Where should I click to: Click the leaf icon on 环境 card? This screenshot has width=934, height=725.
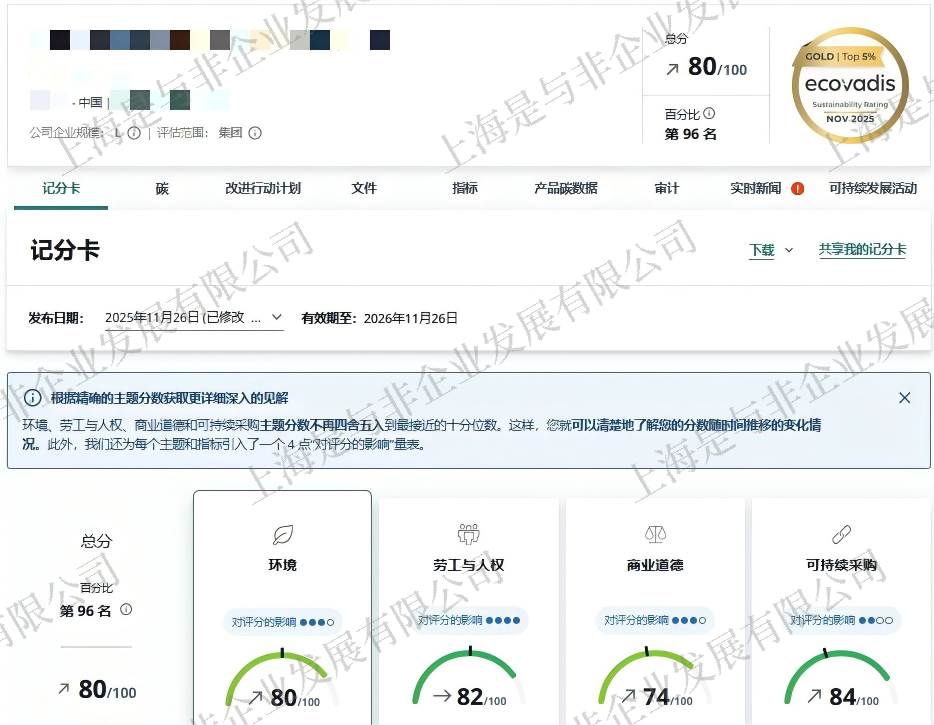pyautogui.click(x=282, y=534)
